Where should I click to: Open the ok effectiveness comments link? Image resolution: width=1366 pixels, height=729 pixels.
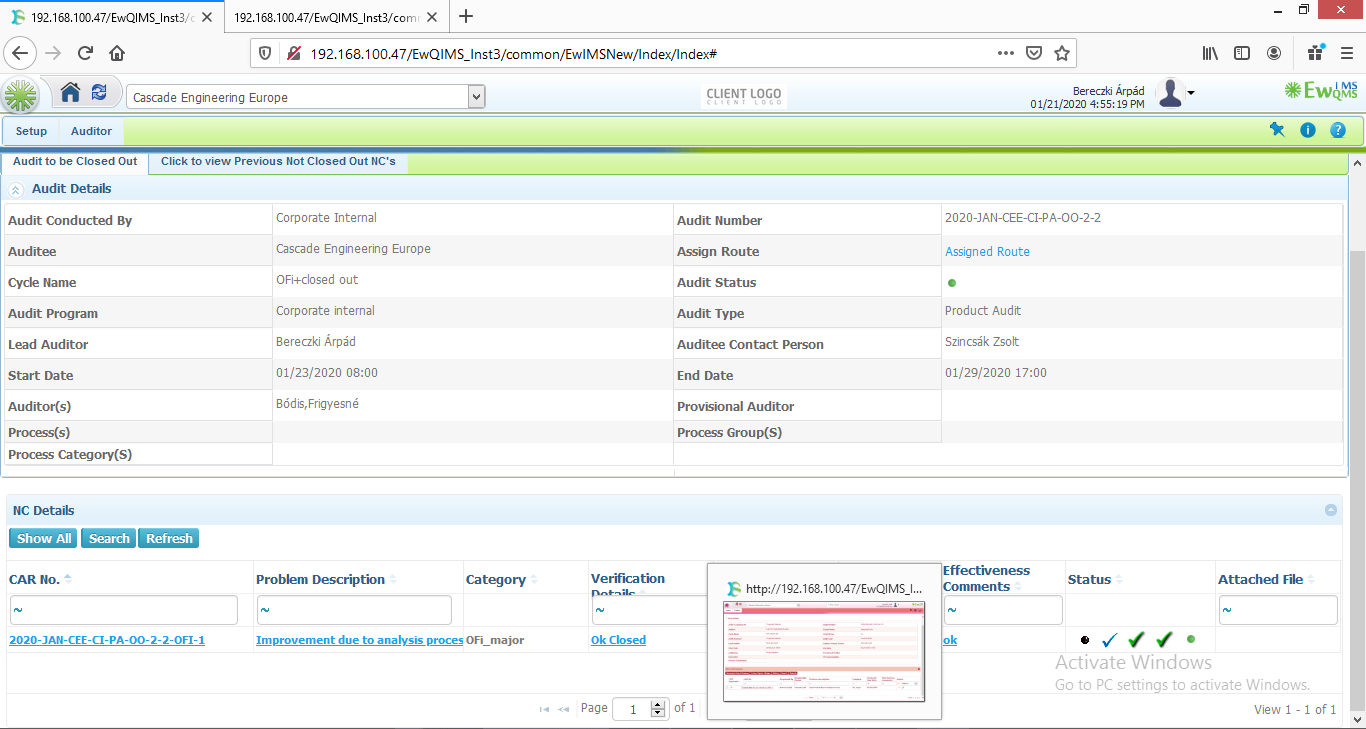click(950, 640)
